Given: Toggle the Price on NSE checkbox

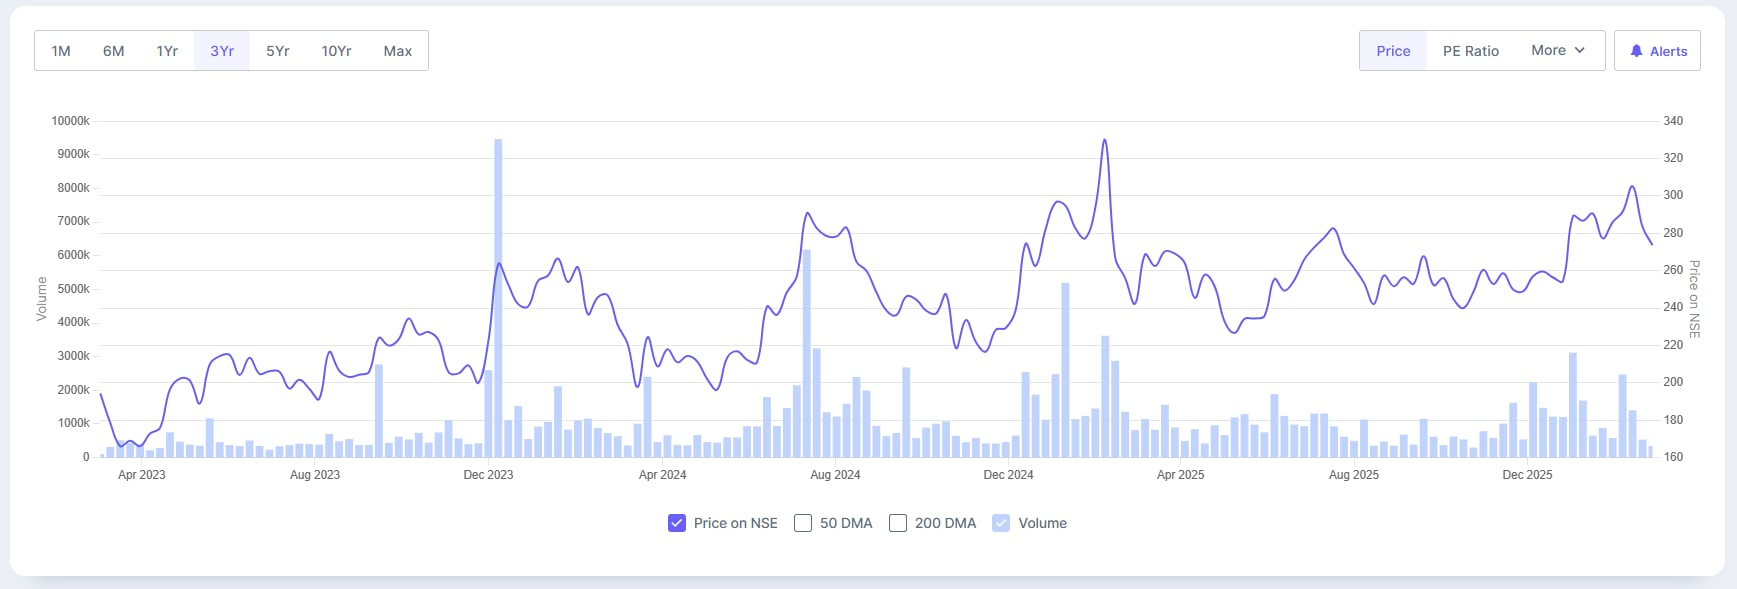Looking at the screenshot, I should [677, 523].
